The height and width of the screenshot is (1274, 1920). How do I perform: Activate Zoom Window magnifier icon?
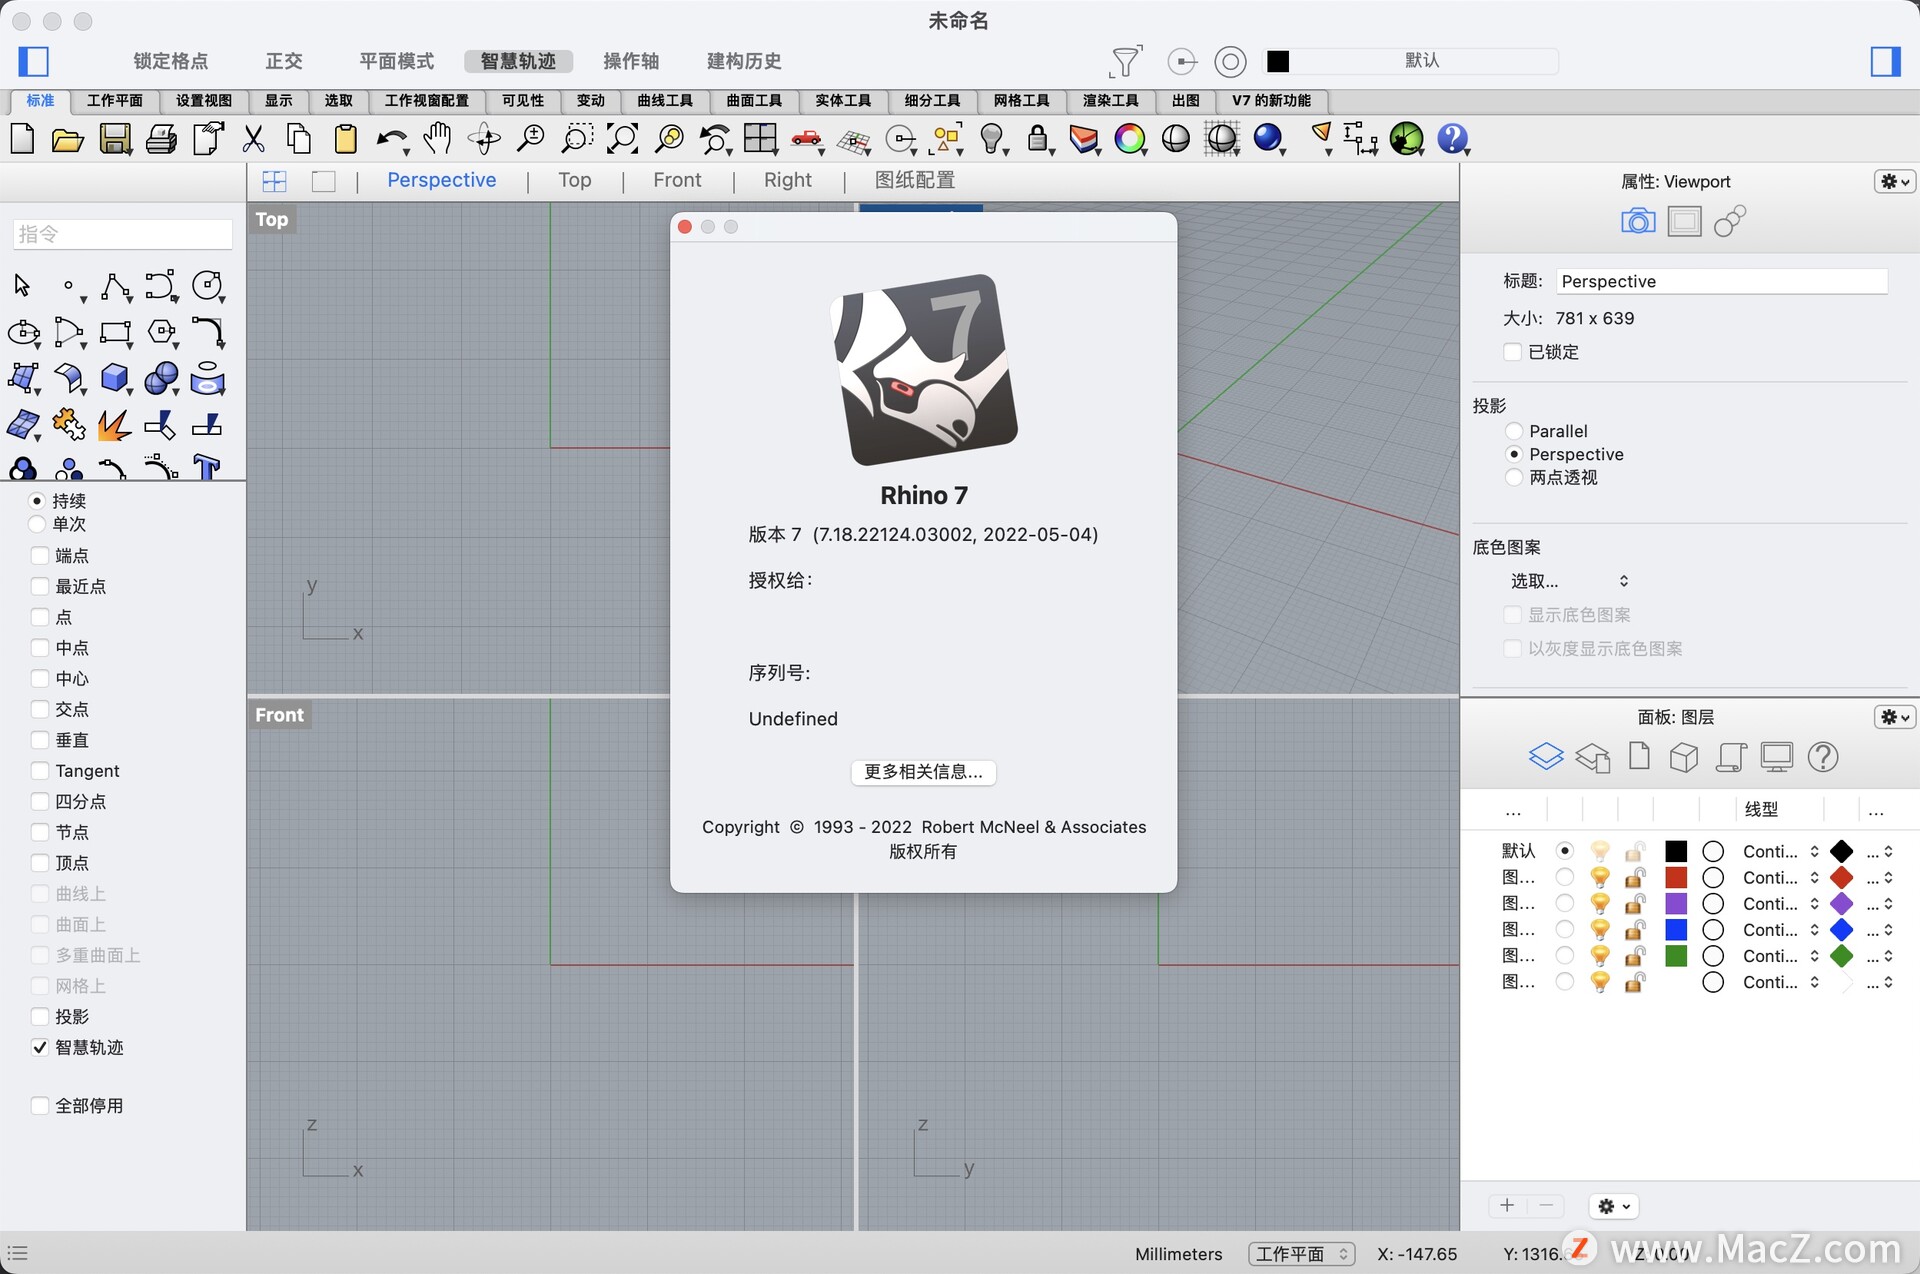[x=576, y=139]
